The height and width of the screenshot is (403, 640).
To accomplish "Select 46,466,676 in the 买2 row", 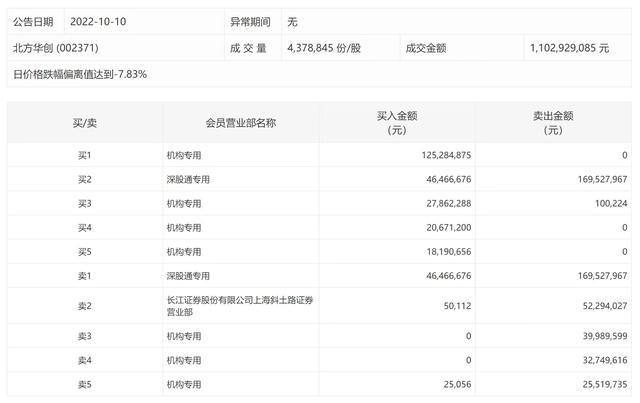I will coord(449,179).
